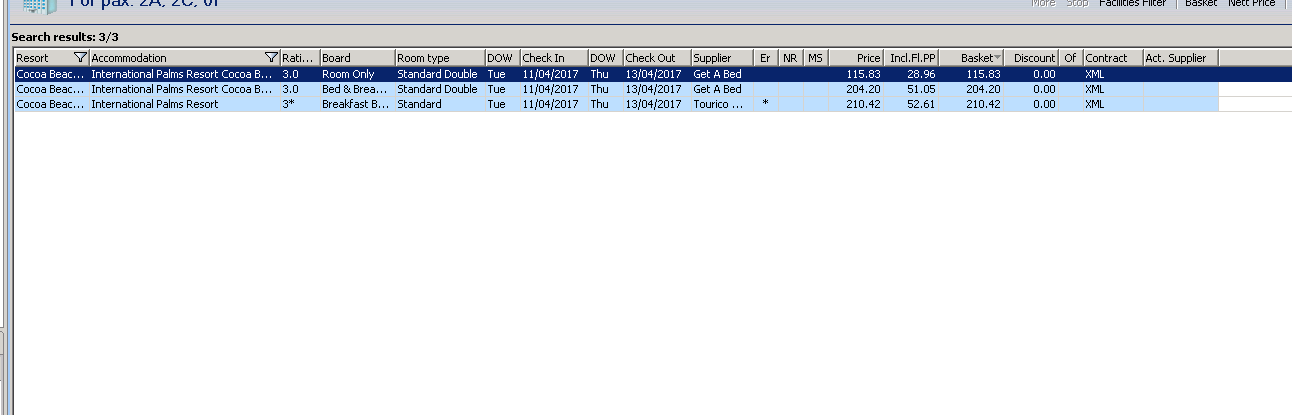This screenshot has width=1292, height=415.
Task: Click basket value 210.42
Action: point(983,104)
